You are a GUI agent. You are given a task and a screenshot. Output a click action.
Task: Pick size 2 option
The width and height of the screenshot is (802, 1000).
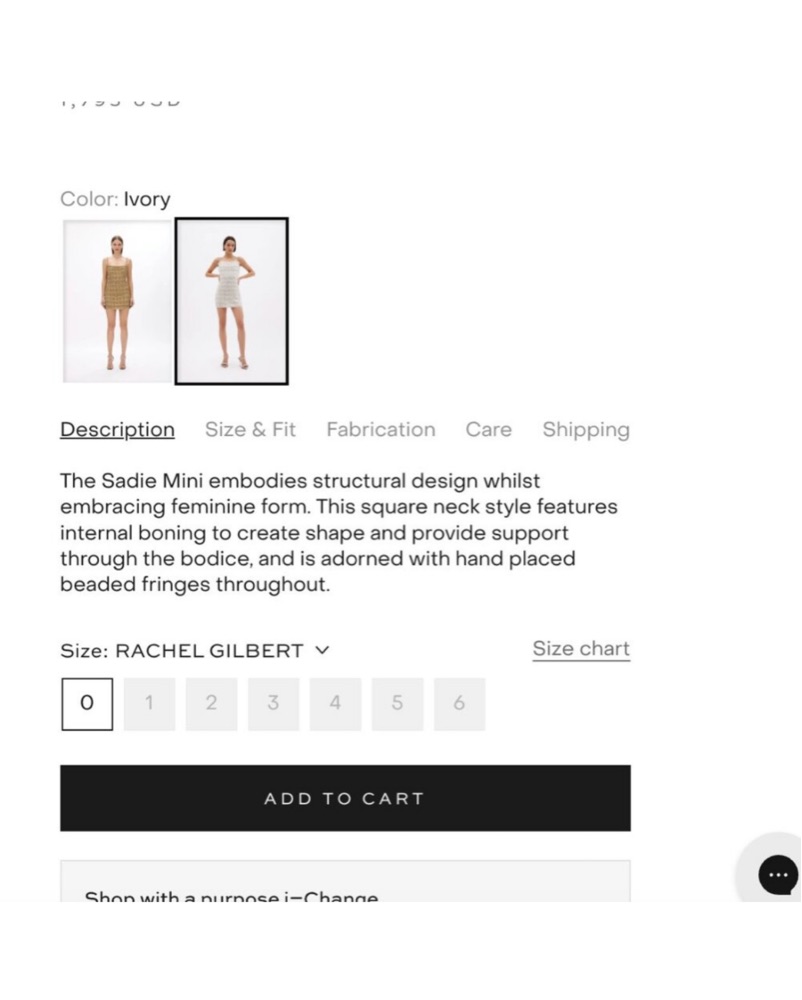pyautogui.click(x=211, y=703)
